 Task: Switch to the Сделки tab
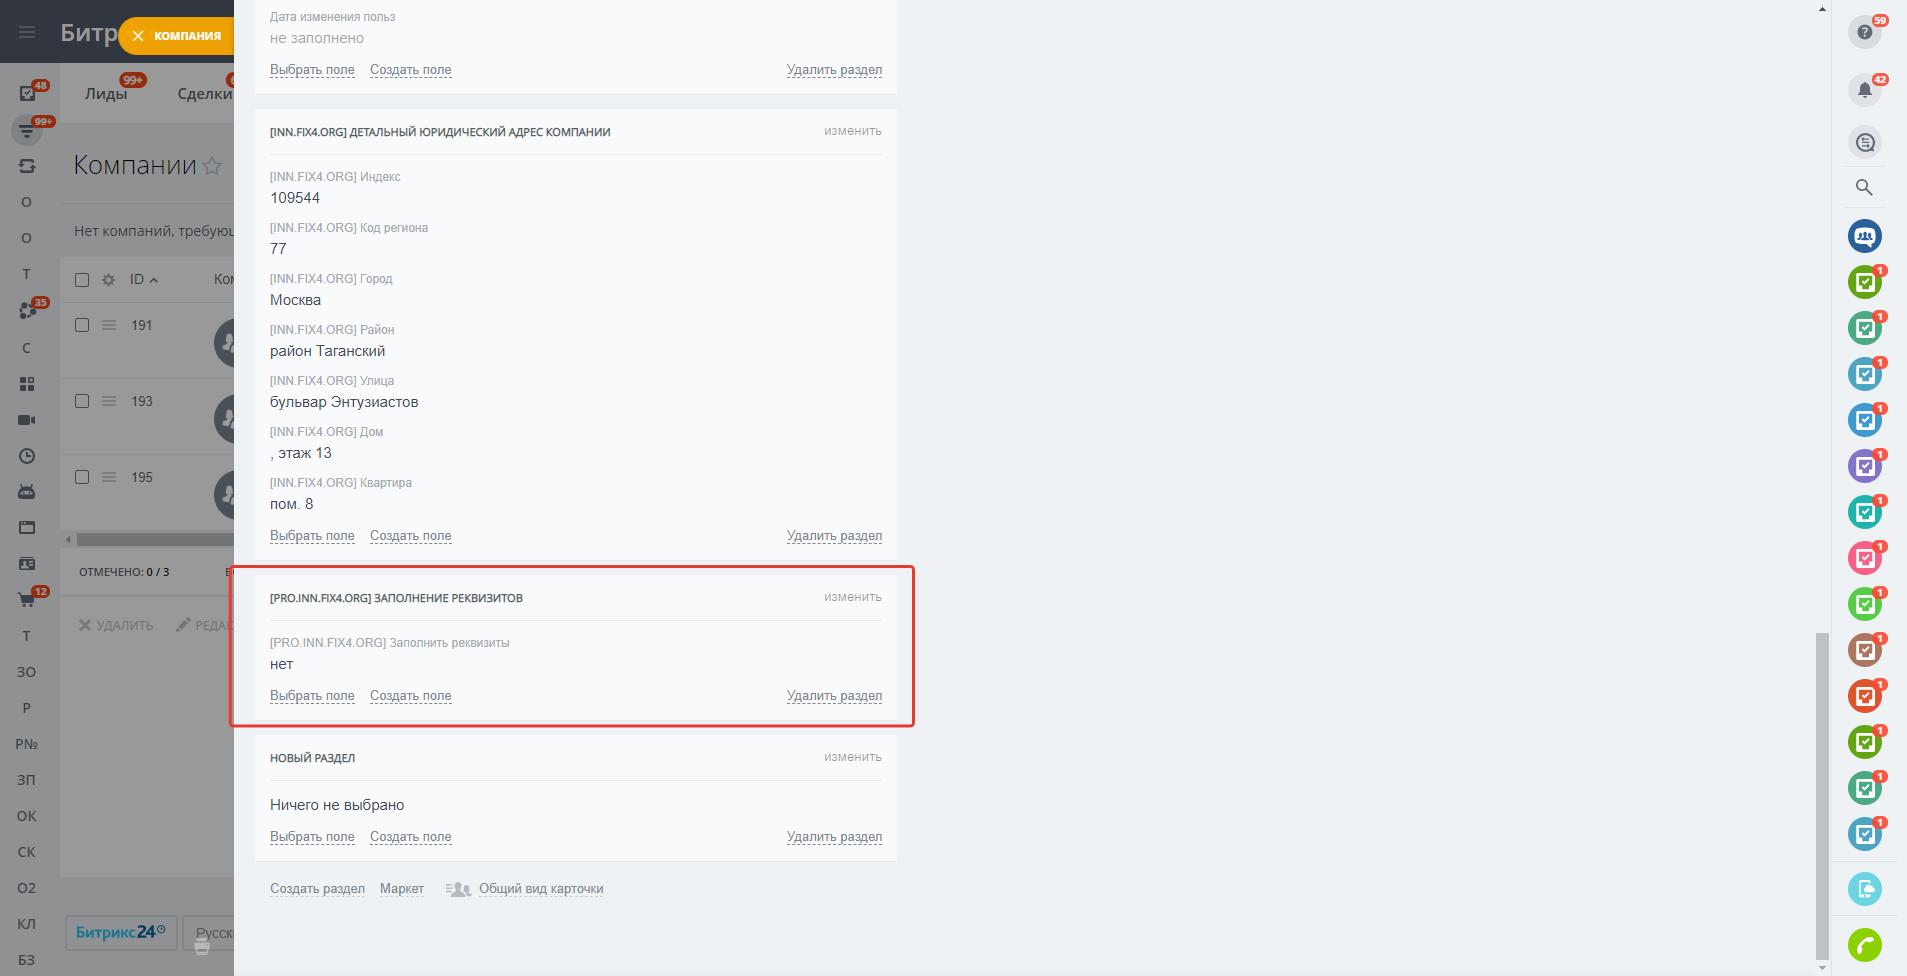pos(205,93)
